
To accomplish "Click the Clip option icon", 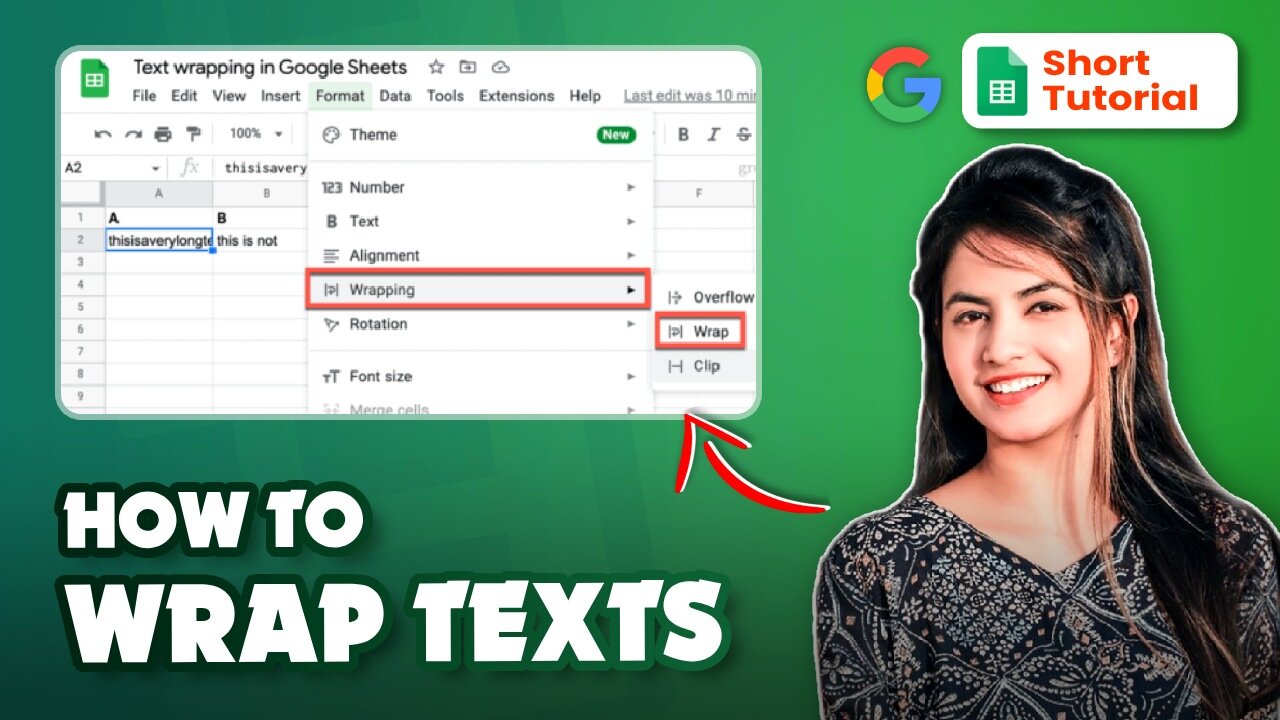I will (x=675, y=366).
